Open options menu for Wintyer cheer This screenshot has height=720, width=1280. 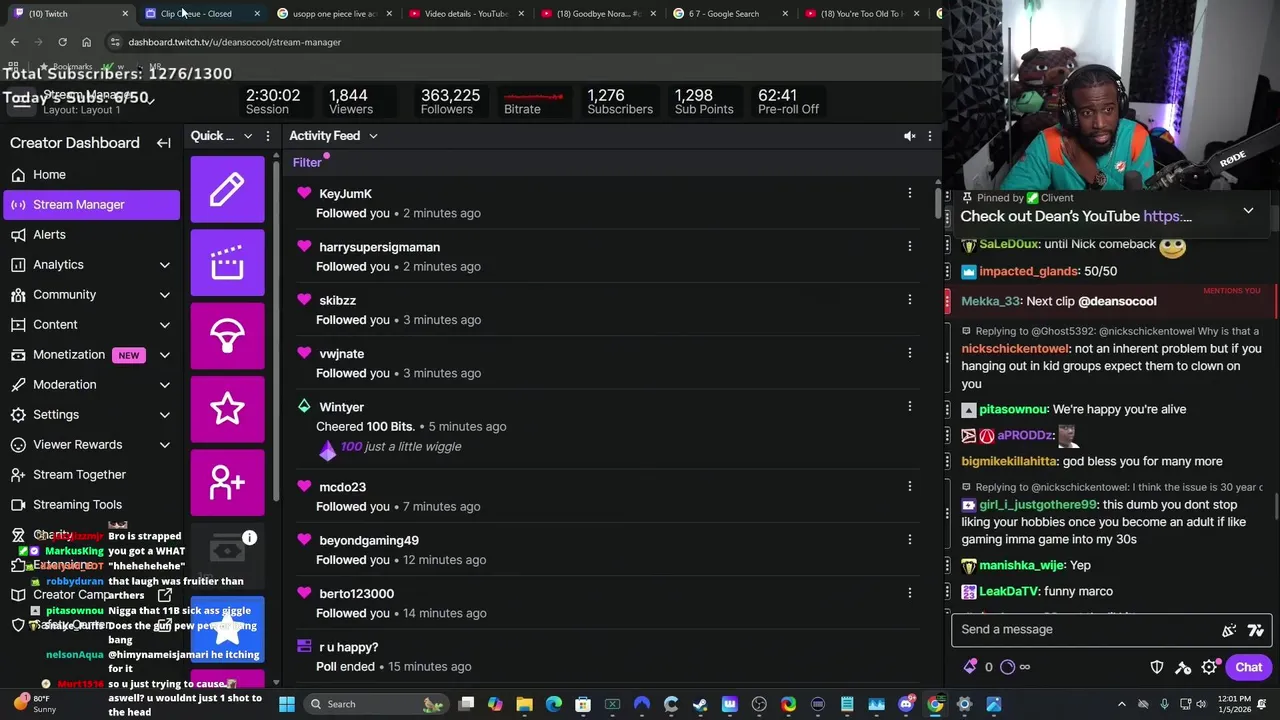pos(909,406)
